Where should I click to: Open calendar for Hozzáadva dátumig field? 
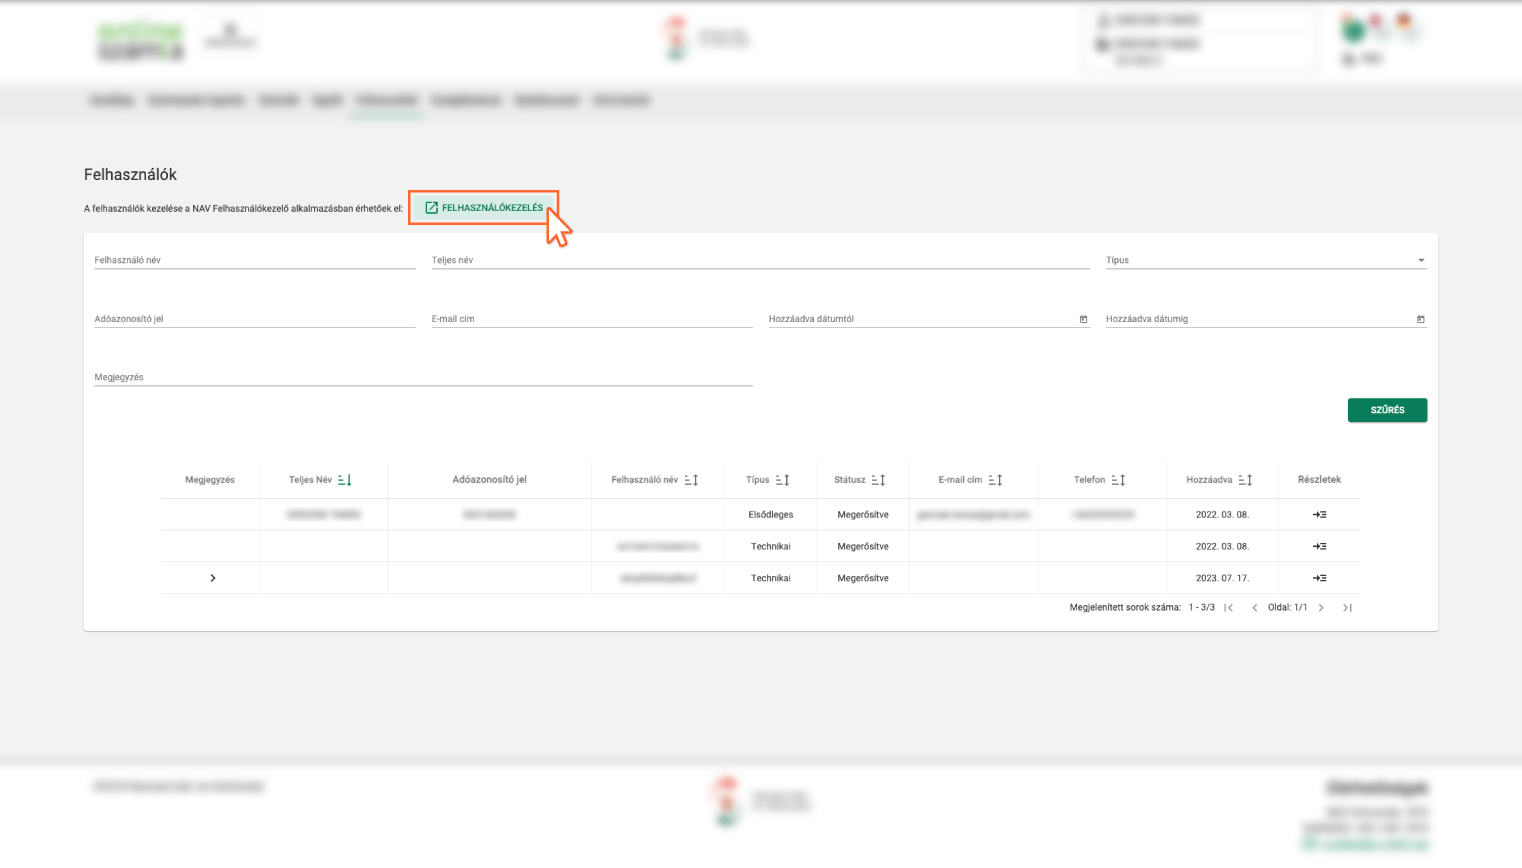coord(1420,319)
